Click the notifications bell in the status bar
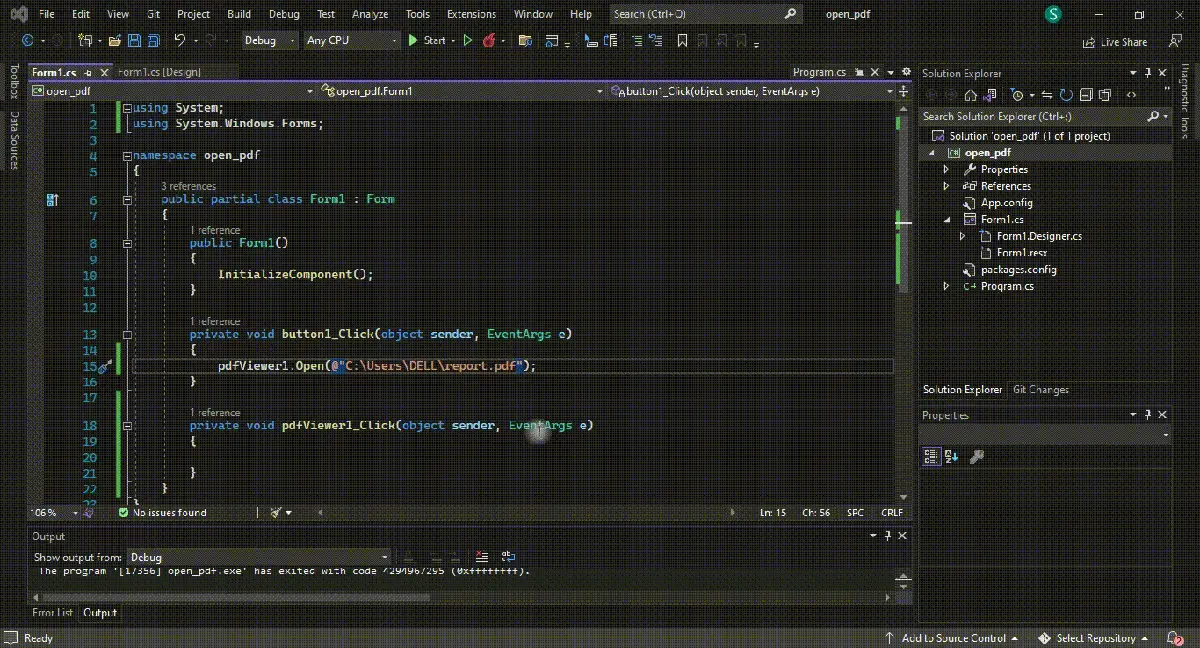 pyautogui.click(x=1175, y=638)
